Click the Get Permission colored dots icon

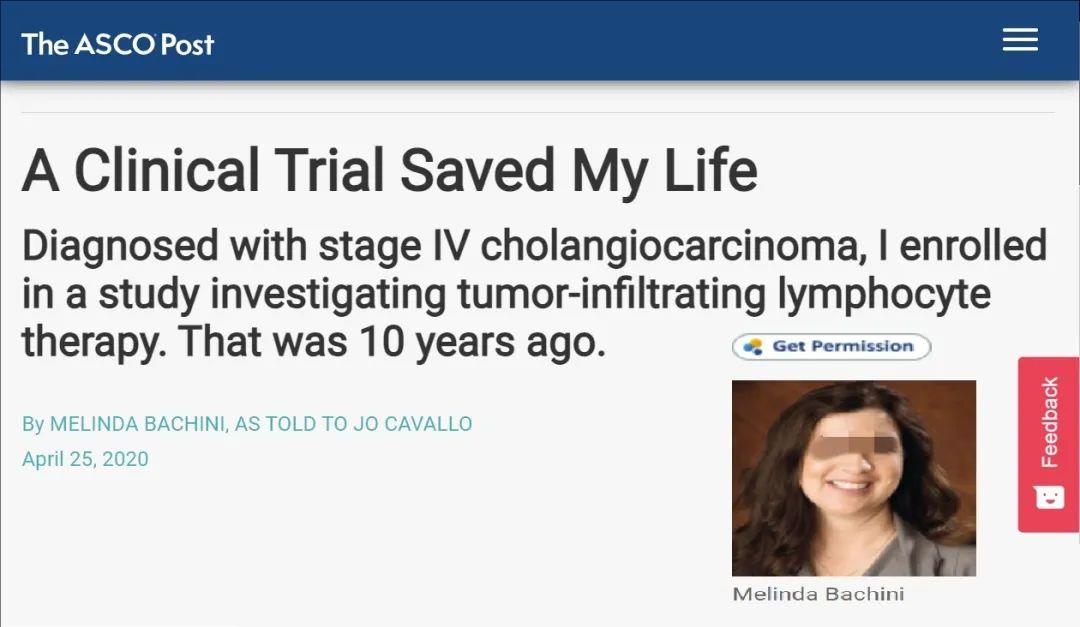point(753,346)
